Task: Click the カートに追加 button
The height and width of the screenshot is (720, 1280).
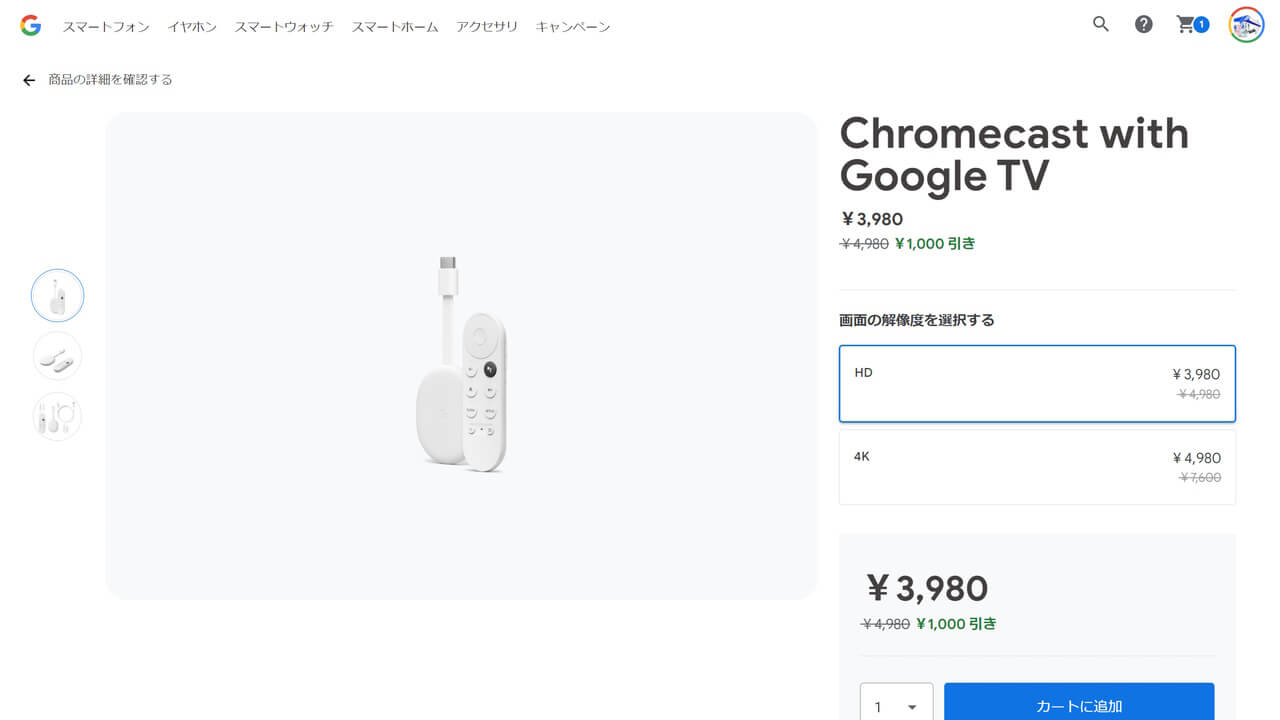Action: coord(1078,705)
